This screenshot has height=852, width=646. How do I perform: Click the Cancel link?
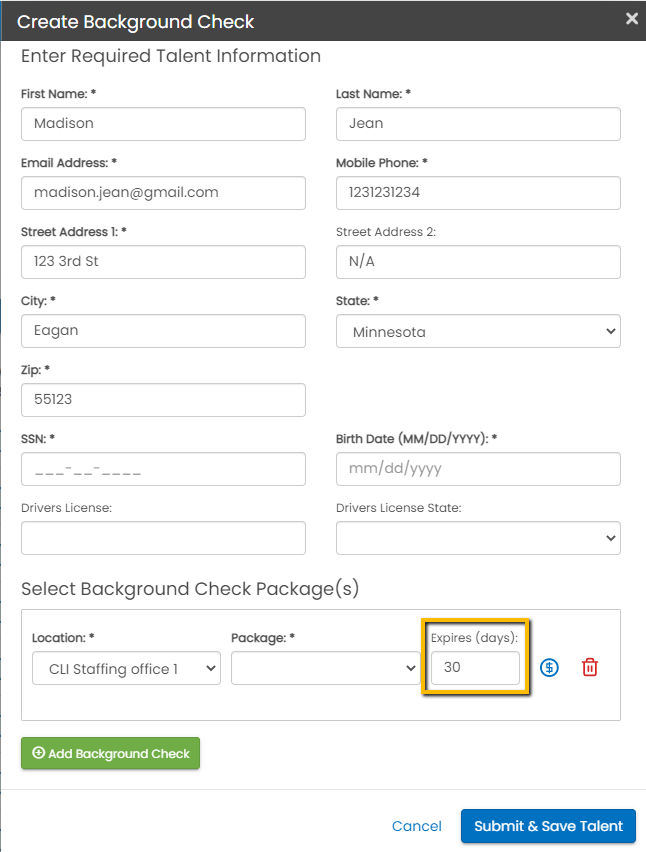[x=417, y=826]
